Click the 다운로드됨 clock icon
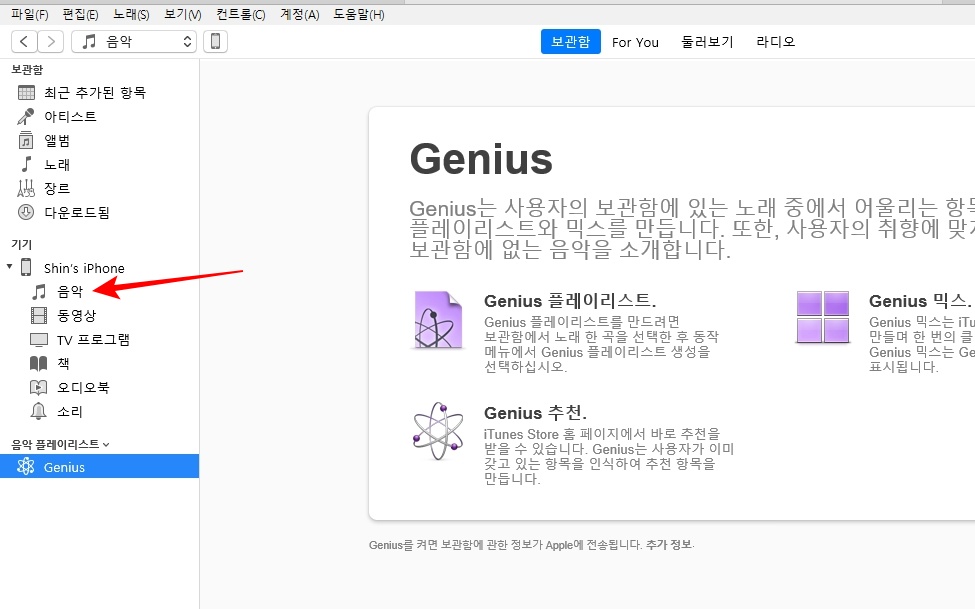Viewport: 975px width, 609px height. 25,212
